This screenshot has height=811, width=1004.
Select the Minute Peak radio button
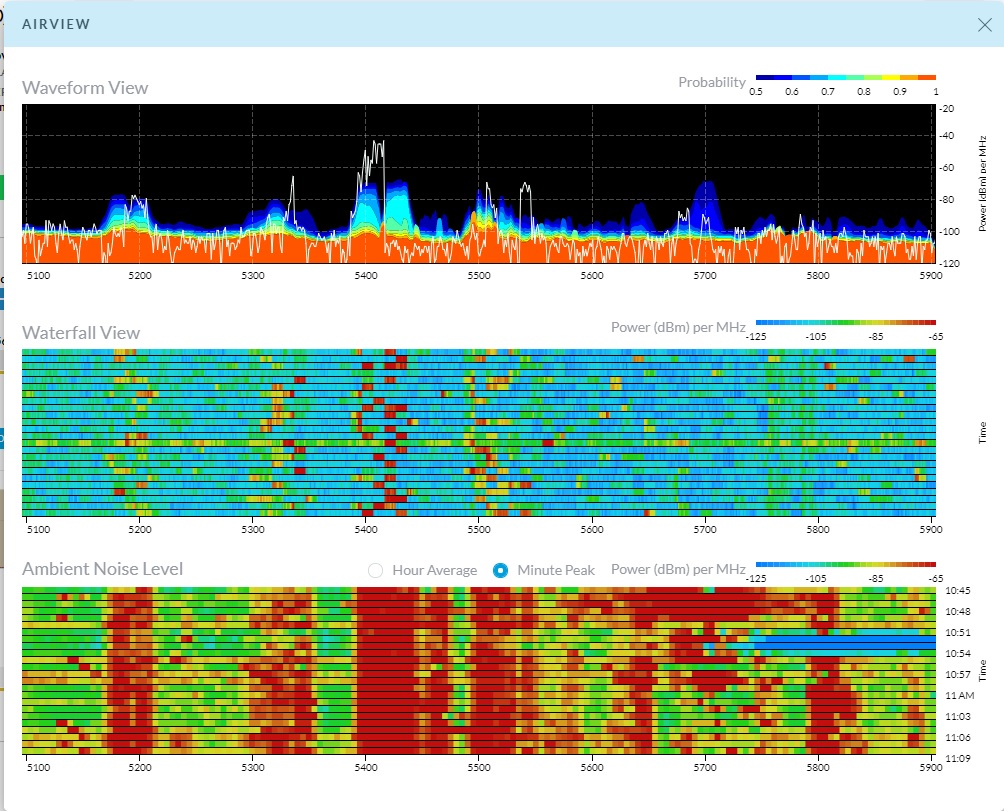click(500, 570)
